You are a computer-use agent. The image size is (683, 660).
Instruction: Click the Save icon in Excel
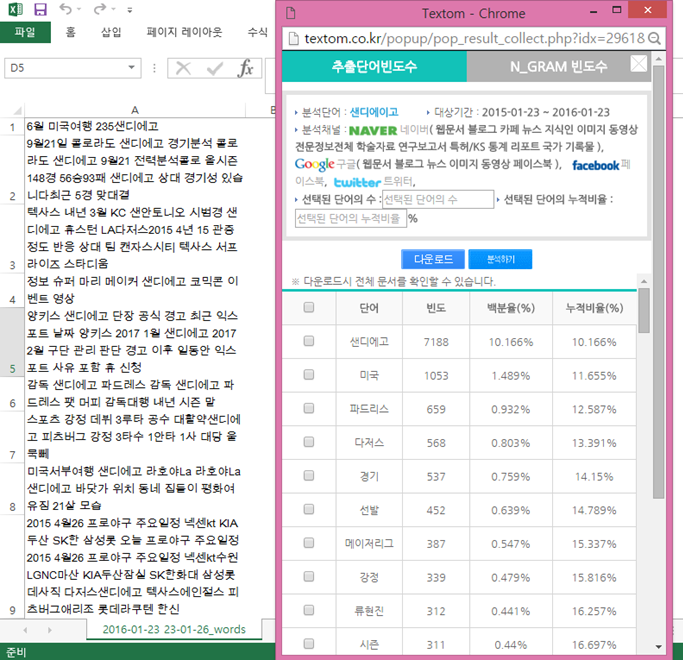[x=41, y=9]
